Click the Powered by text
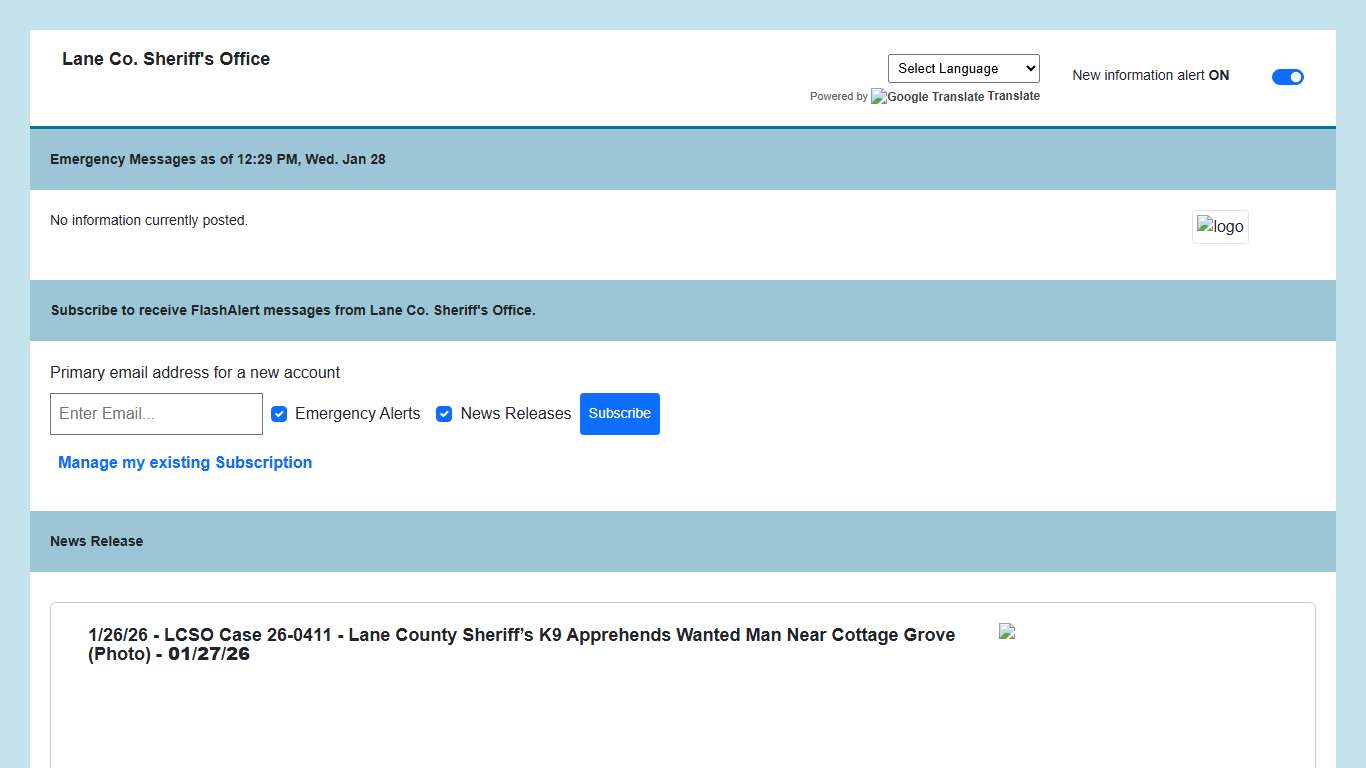 [x=838, y=97]
